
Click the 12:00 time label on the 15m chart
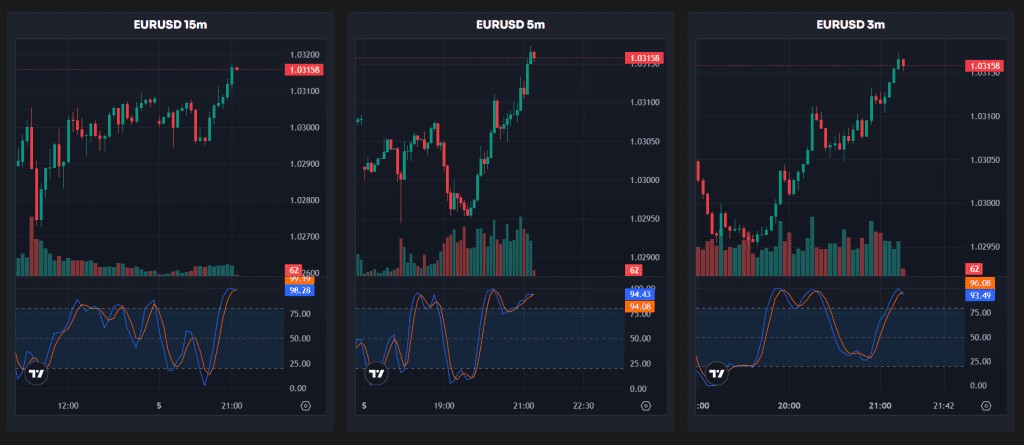[x=68, y=407]
